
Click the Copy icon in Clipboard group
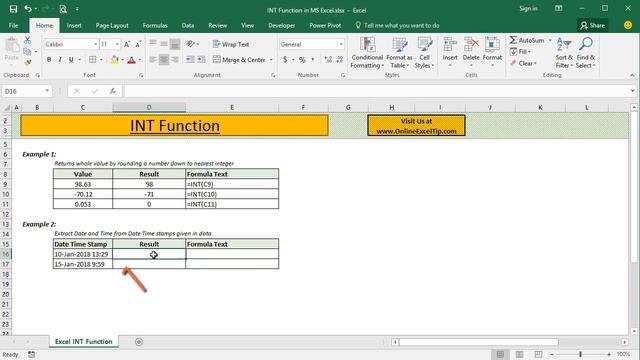click(27, 51)
